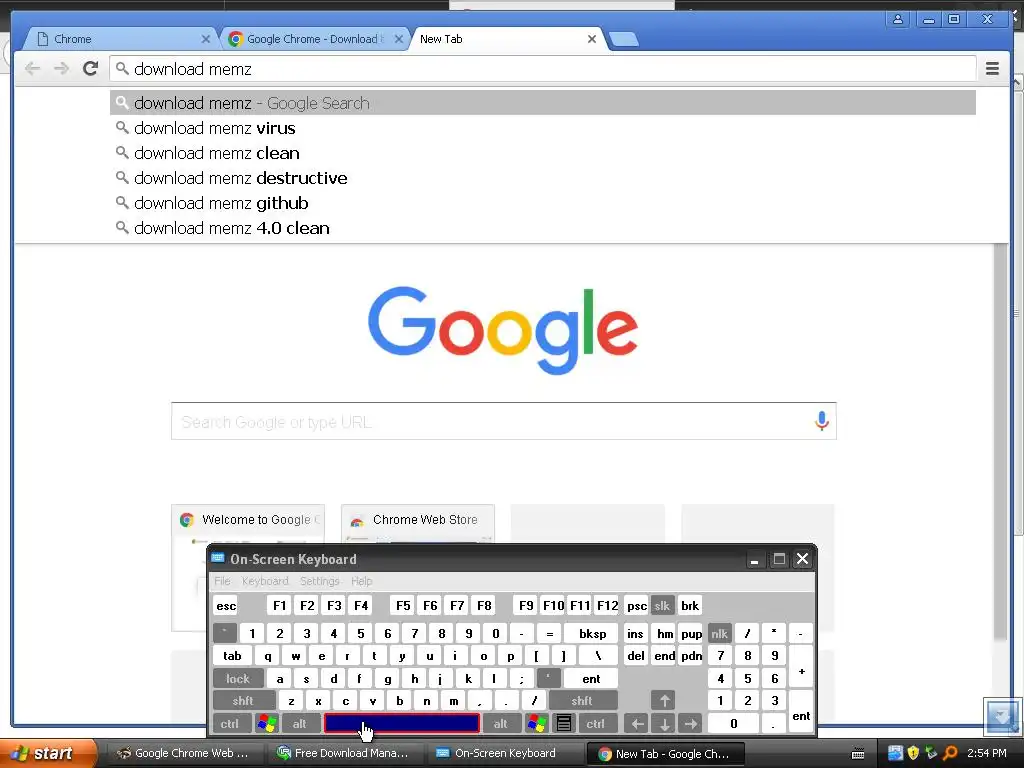The image size is (1024, 768).
Task: Open the On-Screen Keyboard Settings menu
Action: pyautogui.click(x=319, y=581)
